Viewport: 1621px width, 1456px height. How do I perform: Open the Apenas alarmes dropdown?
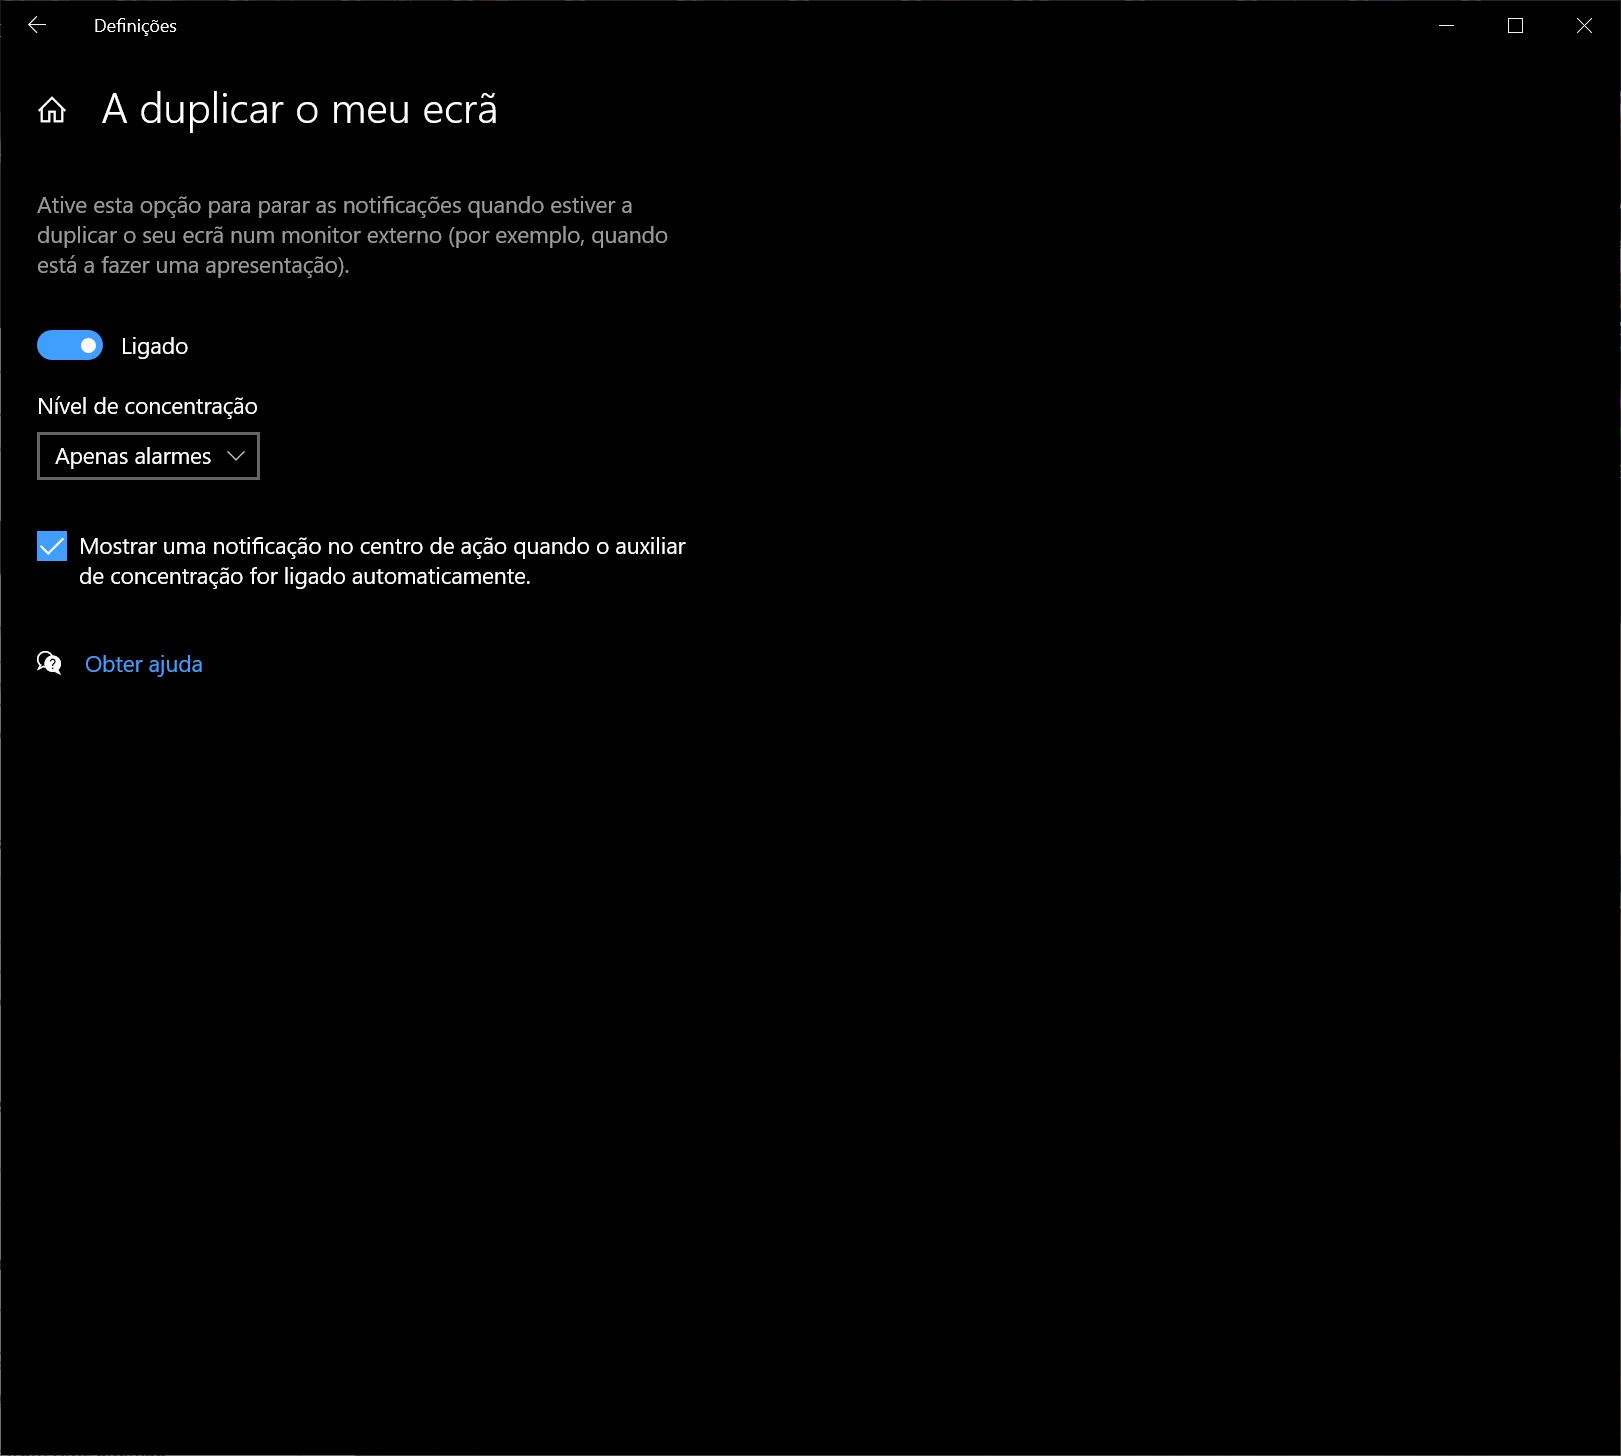point(148,456)
